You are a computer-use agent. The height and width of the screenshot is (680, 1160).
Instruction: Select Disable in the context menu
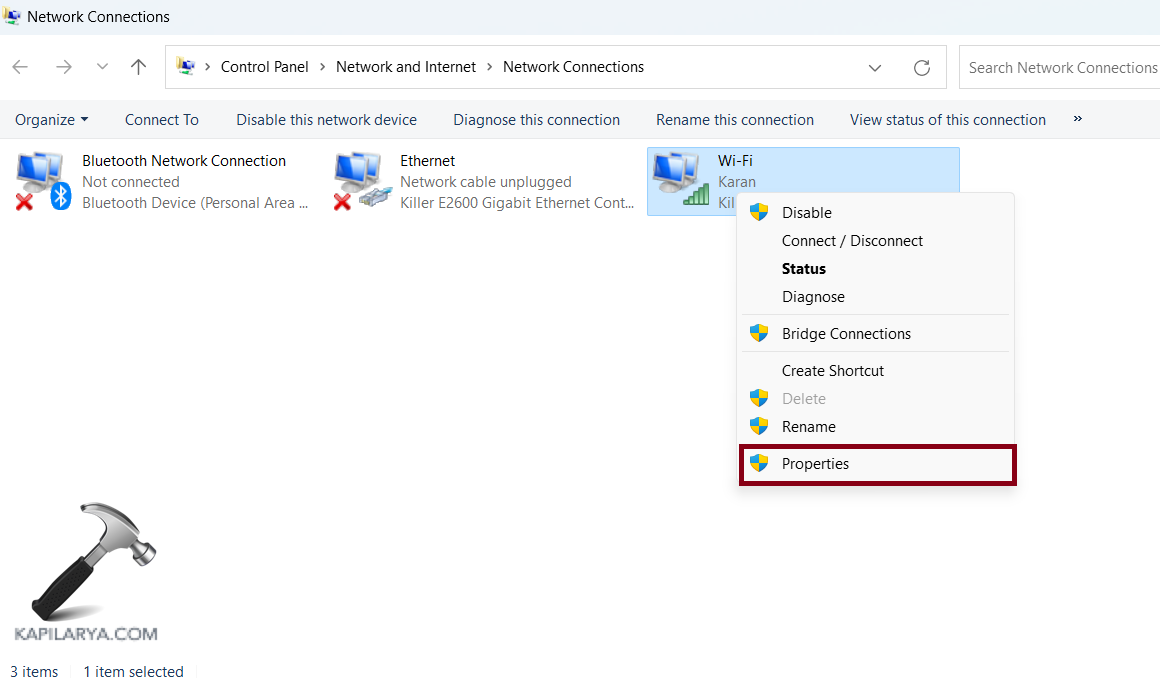click(x=806, y=213)
